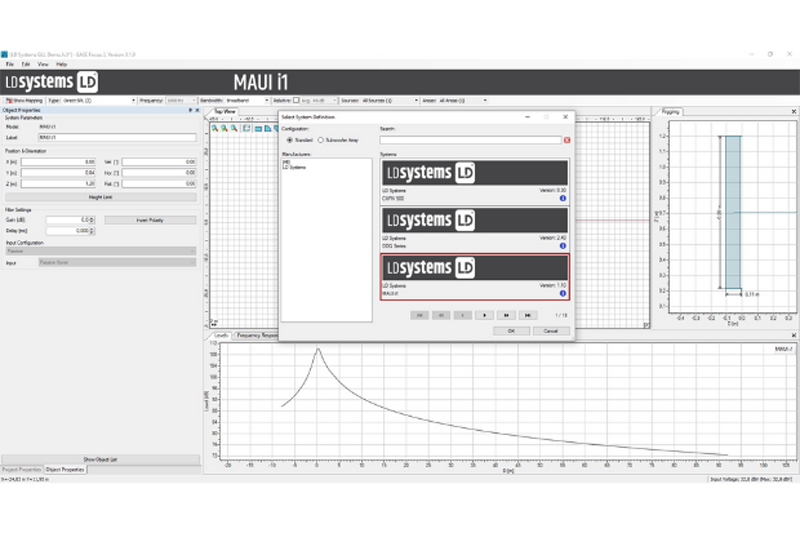The width and height of the screenshot is (800, 533).
Task: Go to next page of systems
Action: [484, 314]
